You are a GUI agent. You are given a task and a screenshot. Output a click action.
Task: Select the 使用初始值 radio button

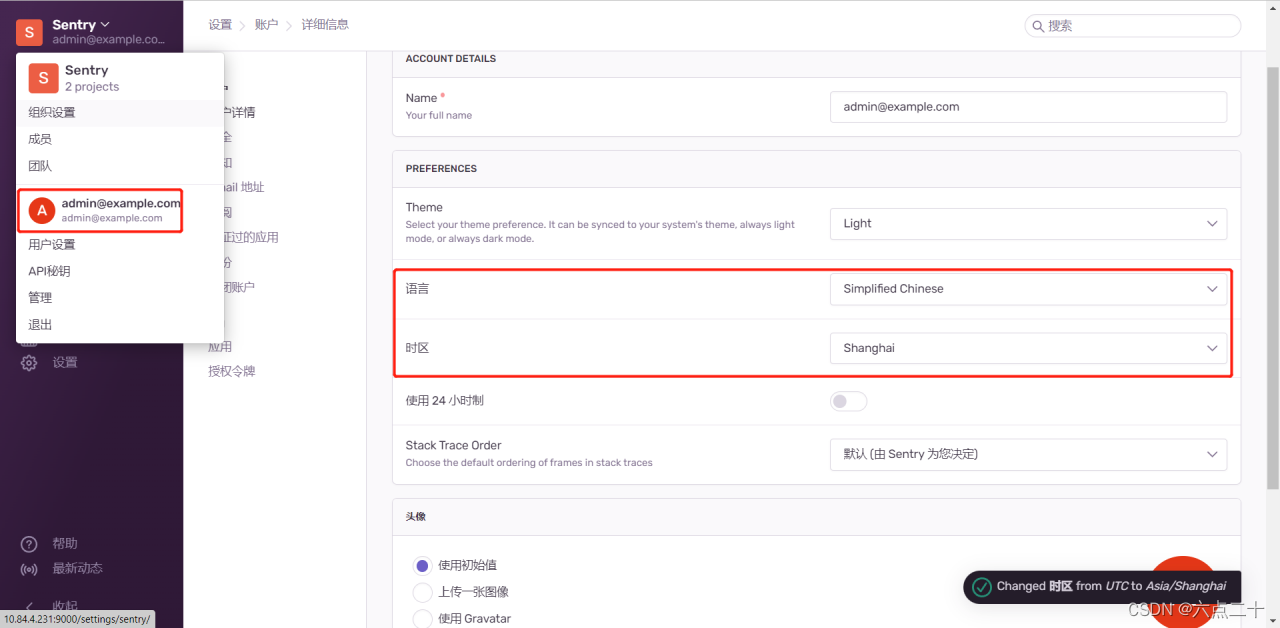point(422,566)
